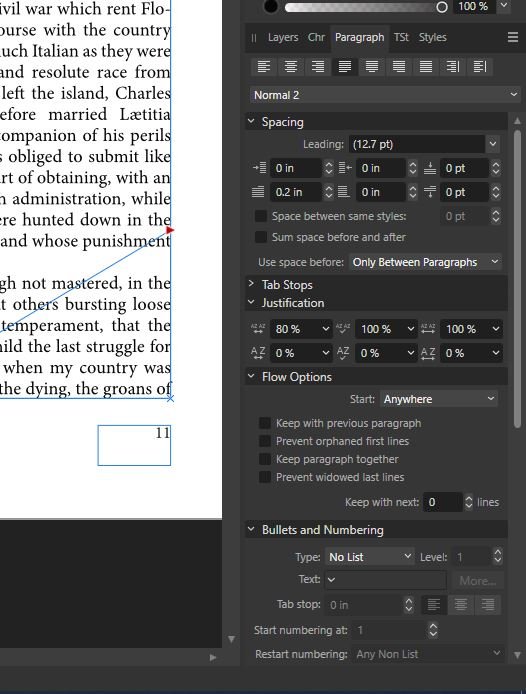Open the Normal 2 paragraph style dropdown
526x694 pixels.
coord(384,95)
